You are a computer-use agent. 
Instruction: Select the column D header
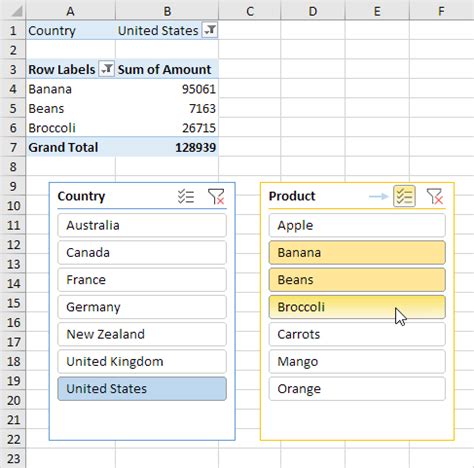click(313, 11)
